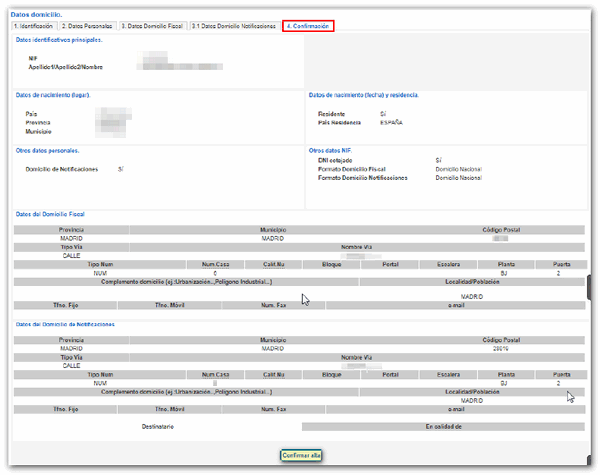Image resolution: width=600 pixels, height=475 pixels.
Task: Select the Datos de nacimiento (fecha) y residencia heading
Action: tap(364, 95)
